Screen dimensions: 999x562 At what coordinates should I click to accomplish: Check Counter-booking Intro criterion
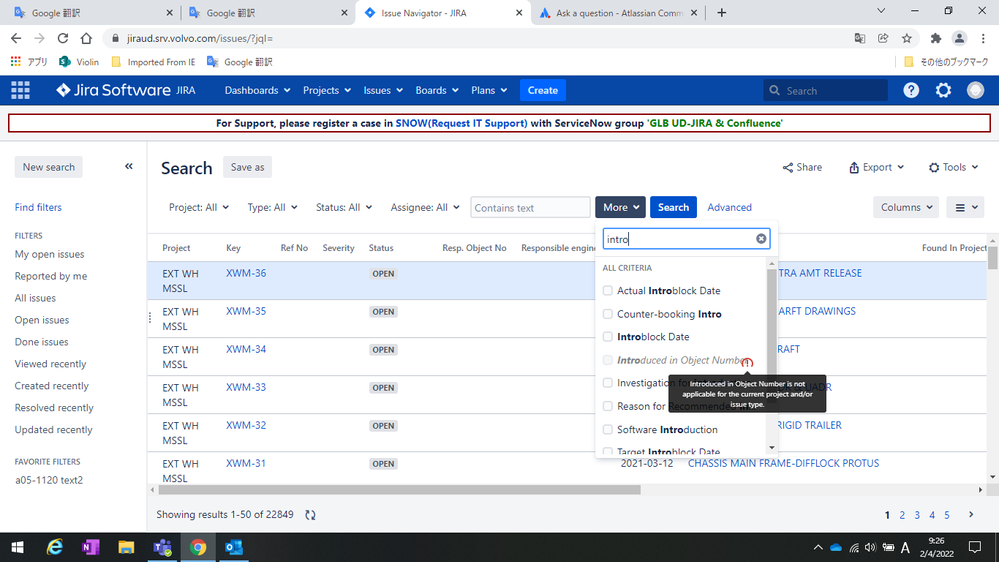pos(607,314)
